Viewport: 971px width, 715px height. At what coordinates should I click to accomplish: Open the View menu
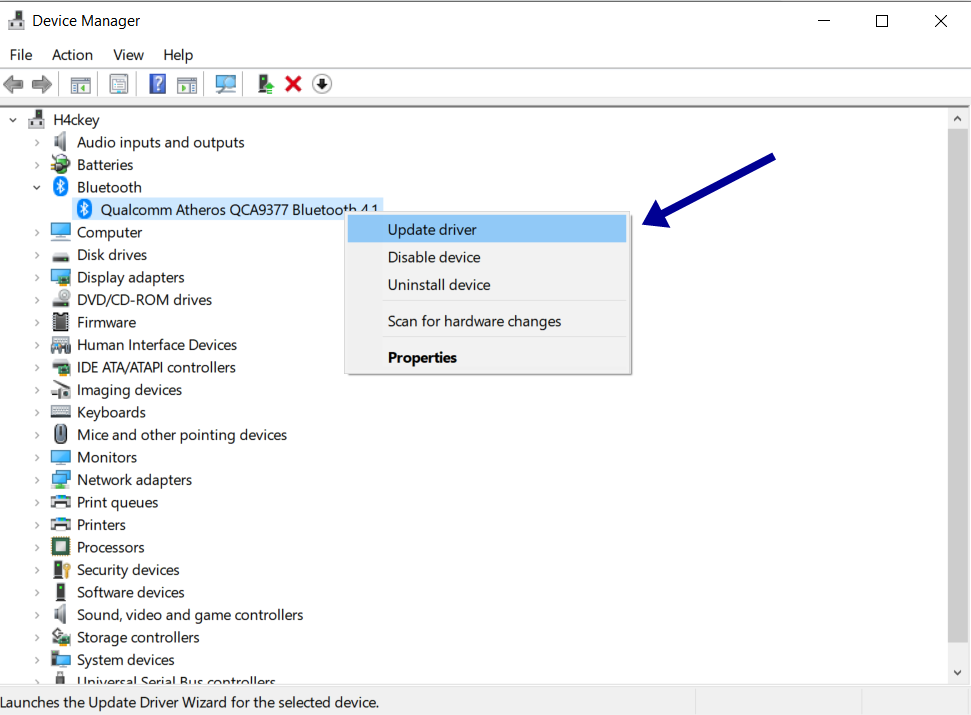point(128,55)
